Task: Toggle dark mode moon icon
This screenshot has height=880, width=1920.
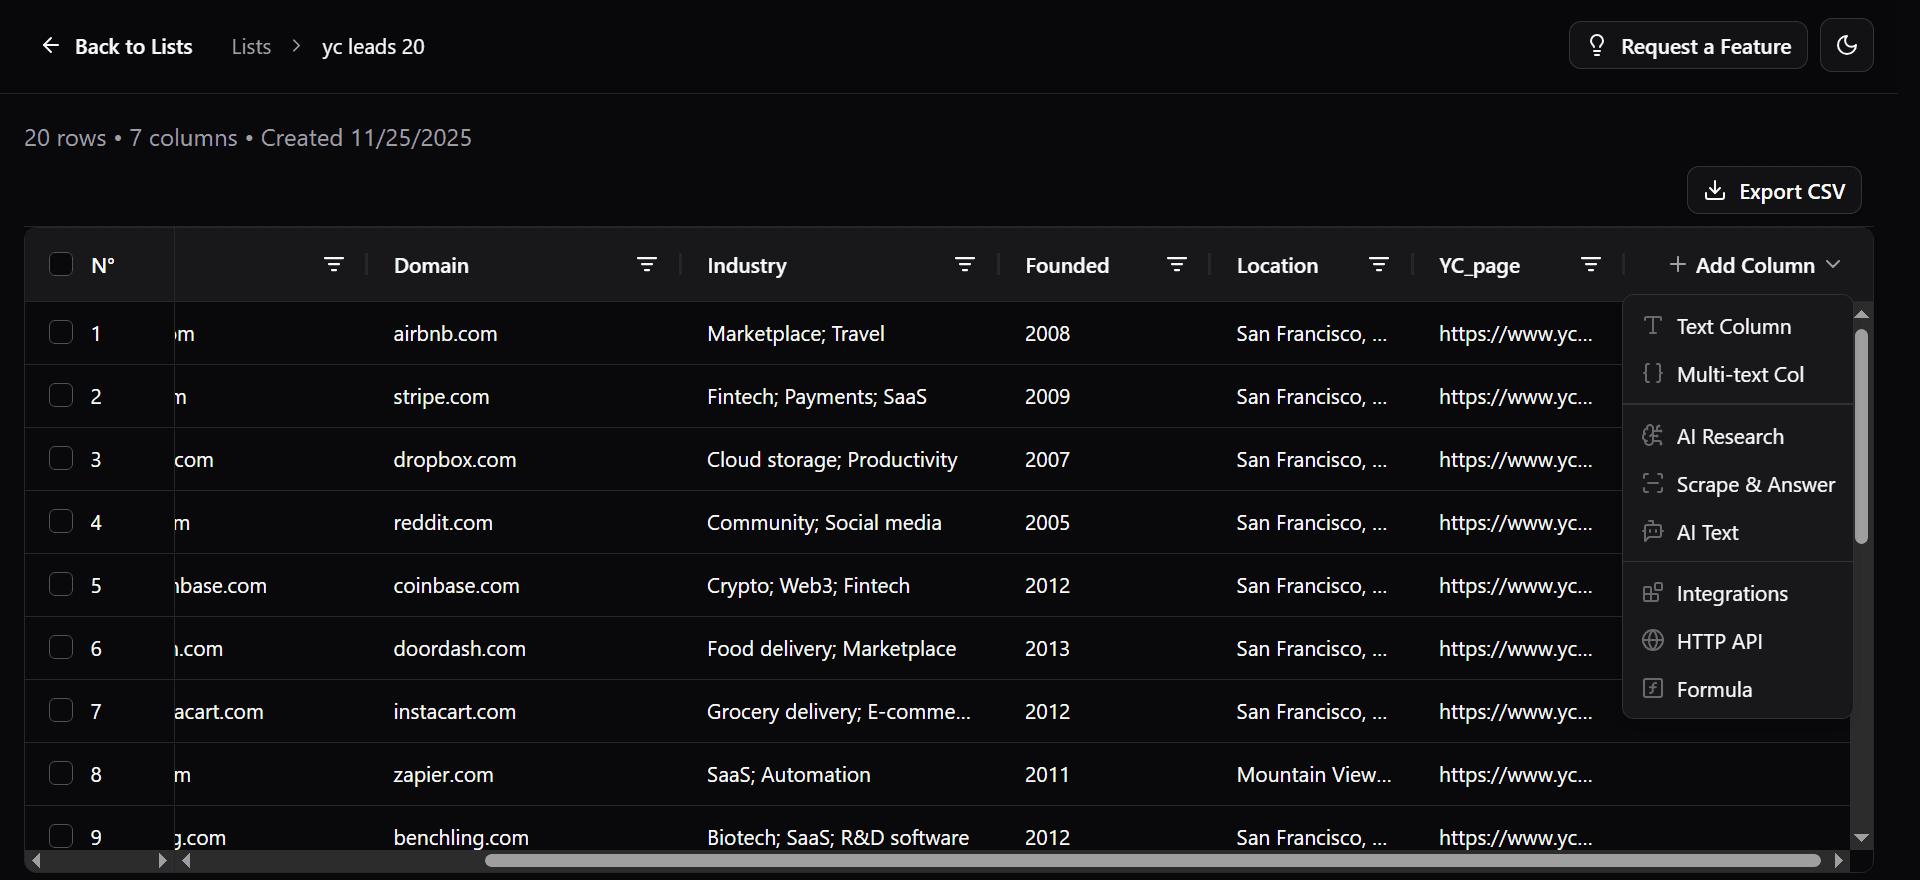Action: tap(1846, 45)
